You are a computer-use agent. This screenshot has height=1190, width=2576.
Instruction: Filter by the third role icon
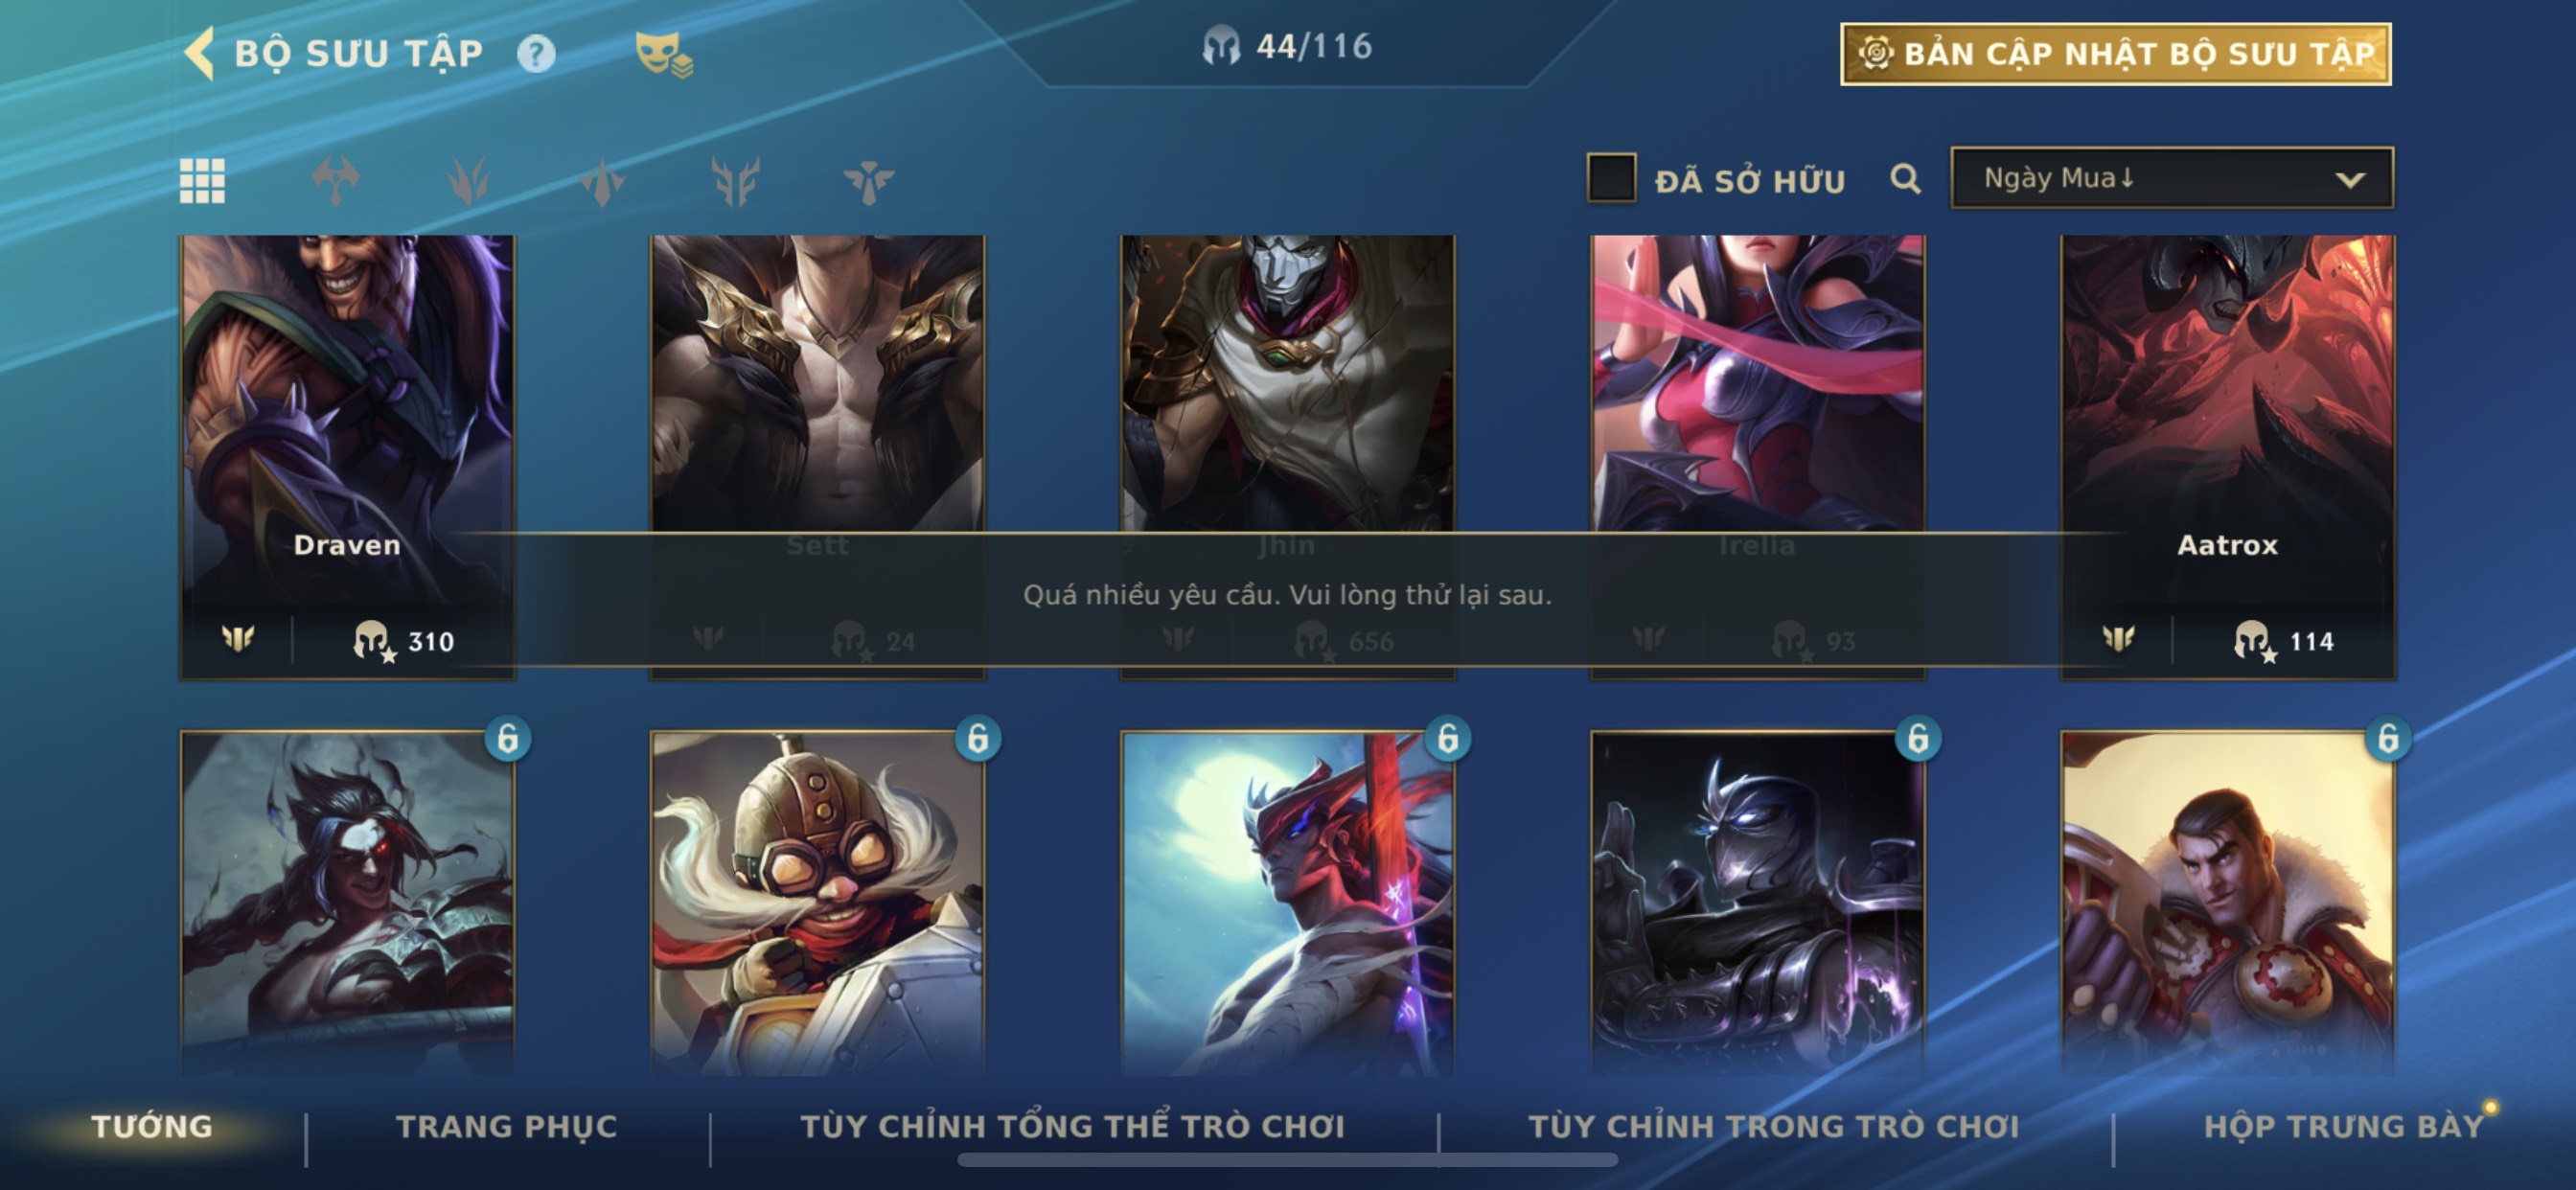tap(602, 181)
